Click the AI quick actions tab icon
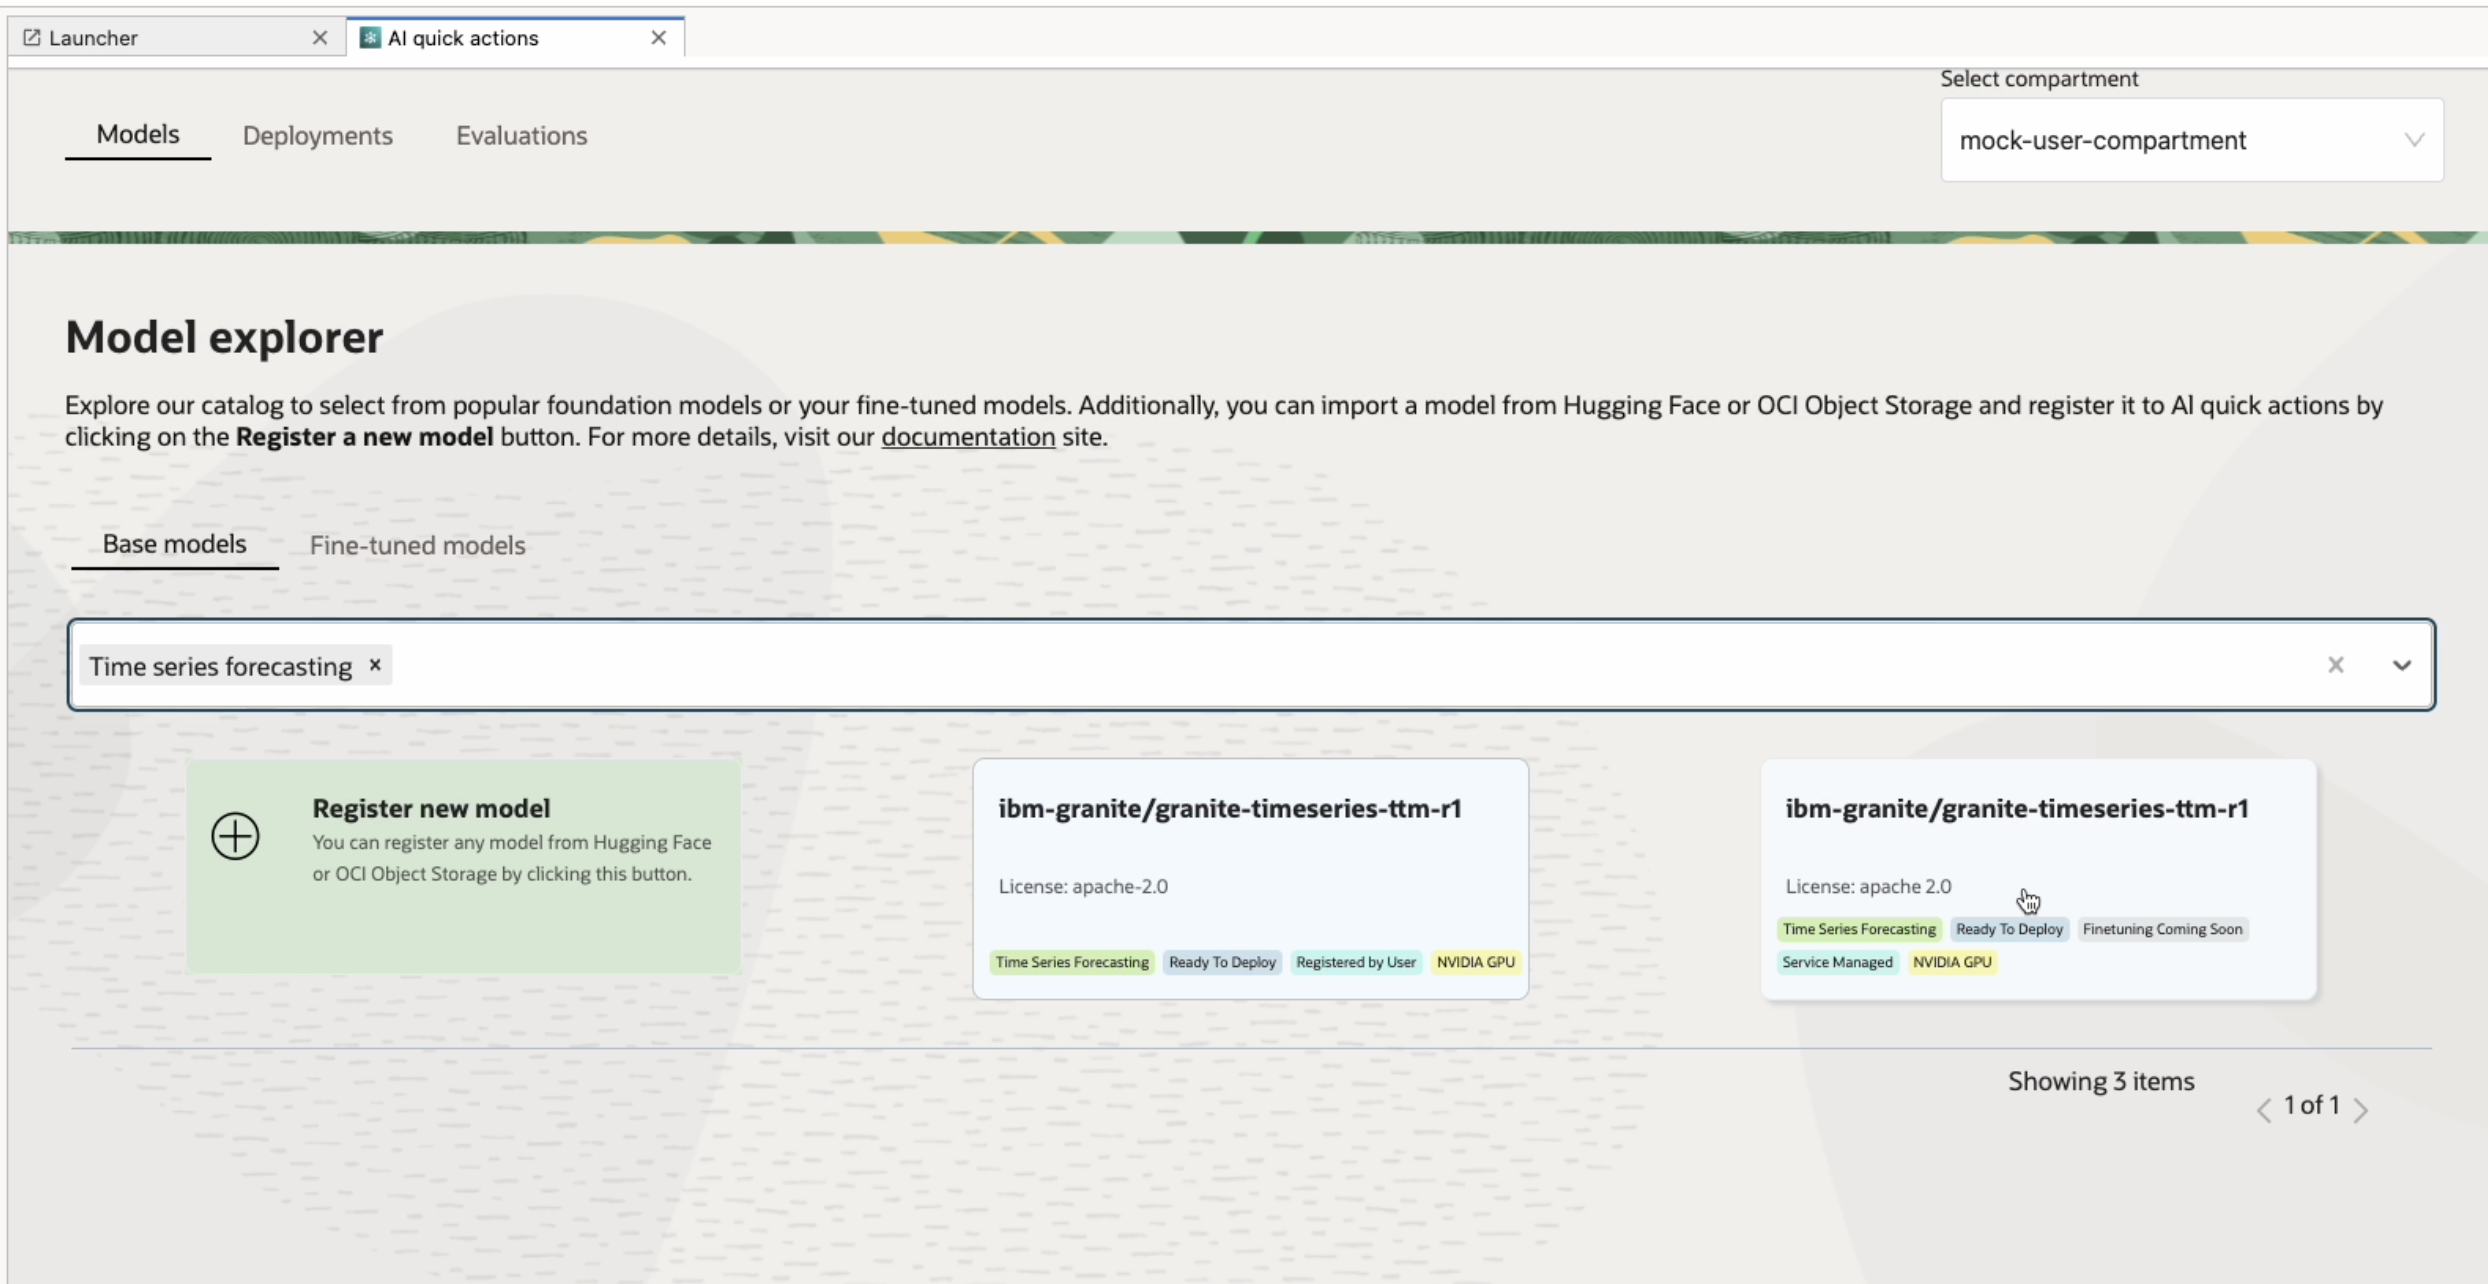The image size is (2488, 1284). pyautogui.click(x=370, y=38)
